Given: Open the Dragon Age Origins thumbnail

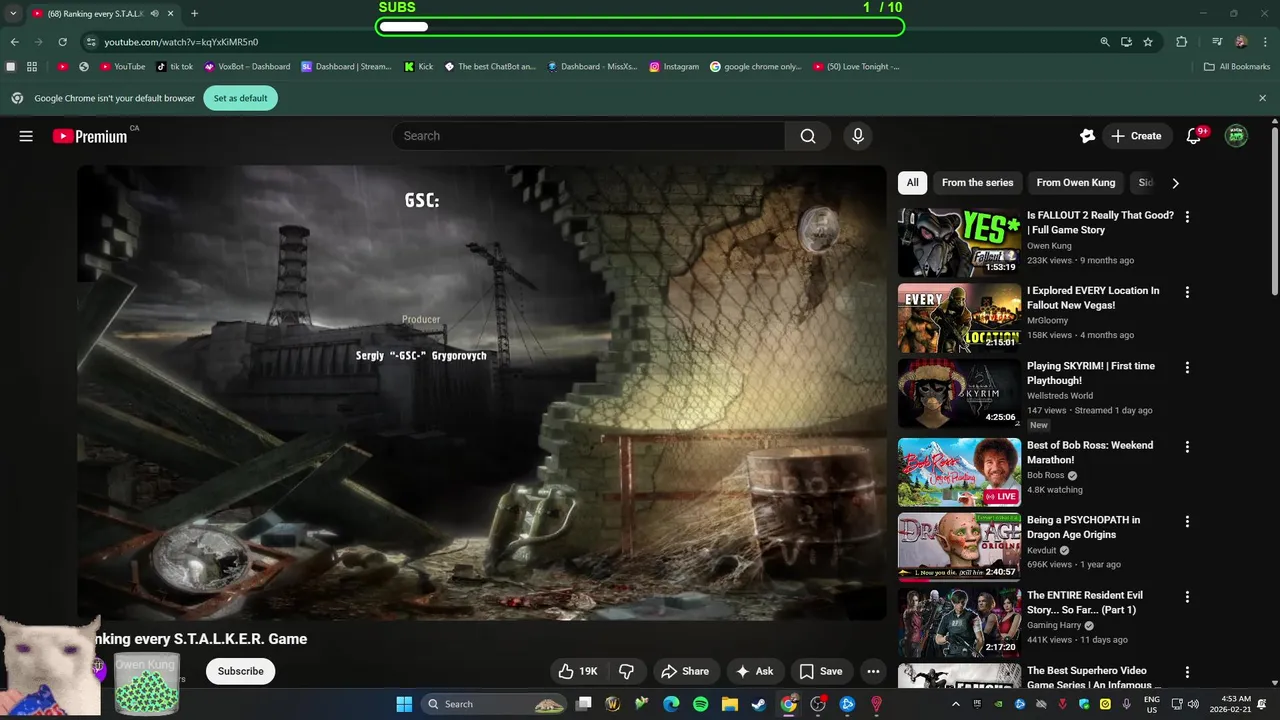Looking at the screenshot, I should click(x=959, y=547).
